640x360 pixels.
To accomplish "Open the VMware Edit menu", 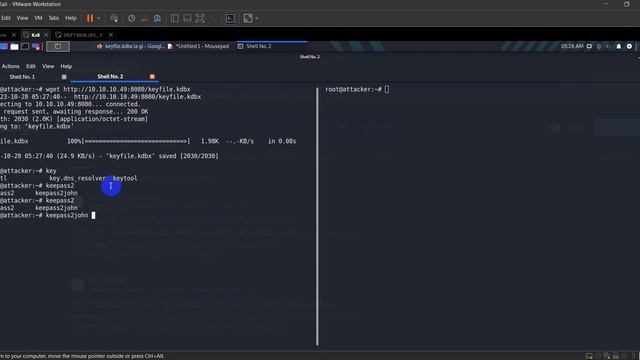I will (x=6, y=18).
